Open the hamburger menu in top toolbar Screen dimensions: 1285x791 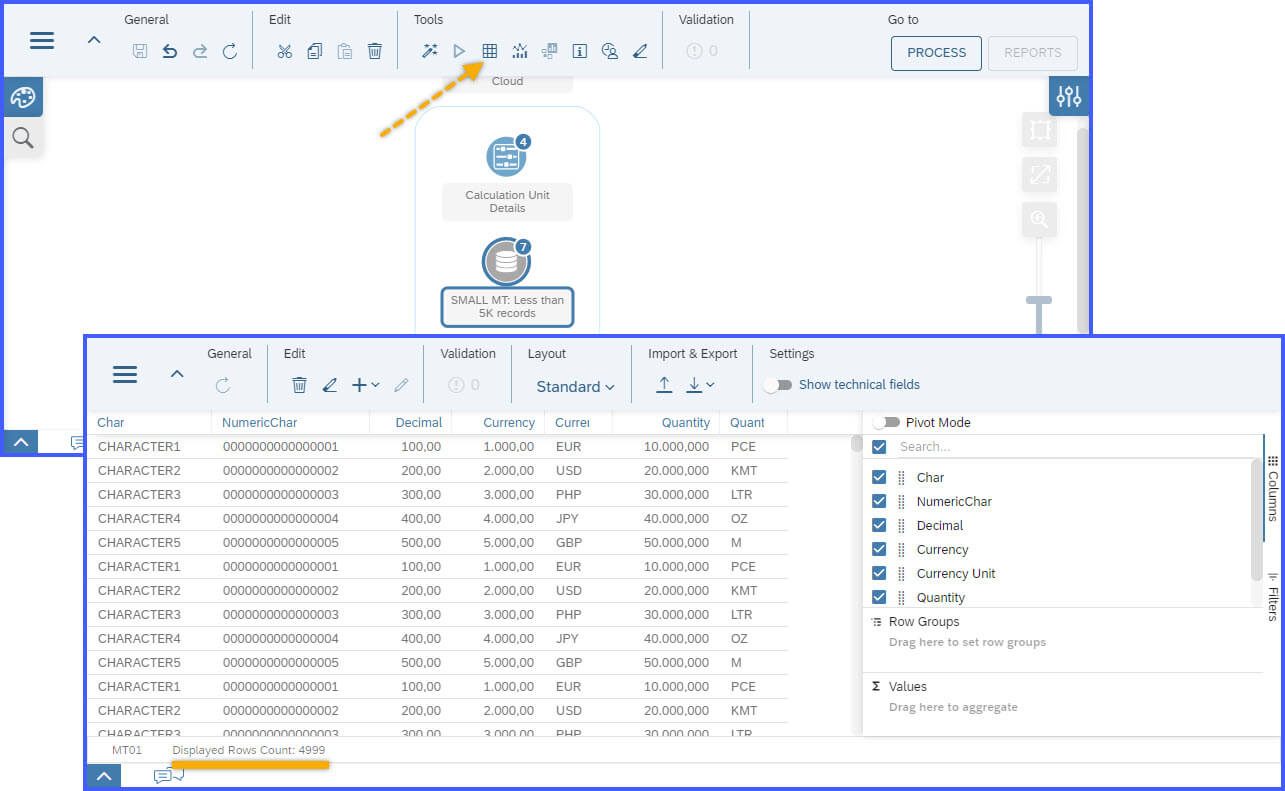[41, 40]
